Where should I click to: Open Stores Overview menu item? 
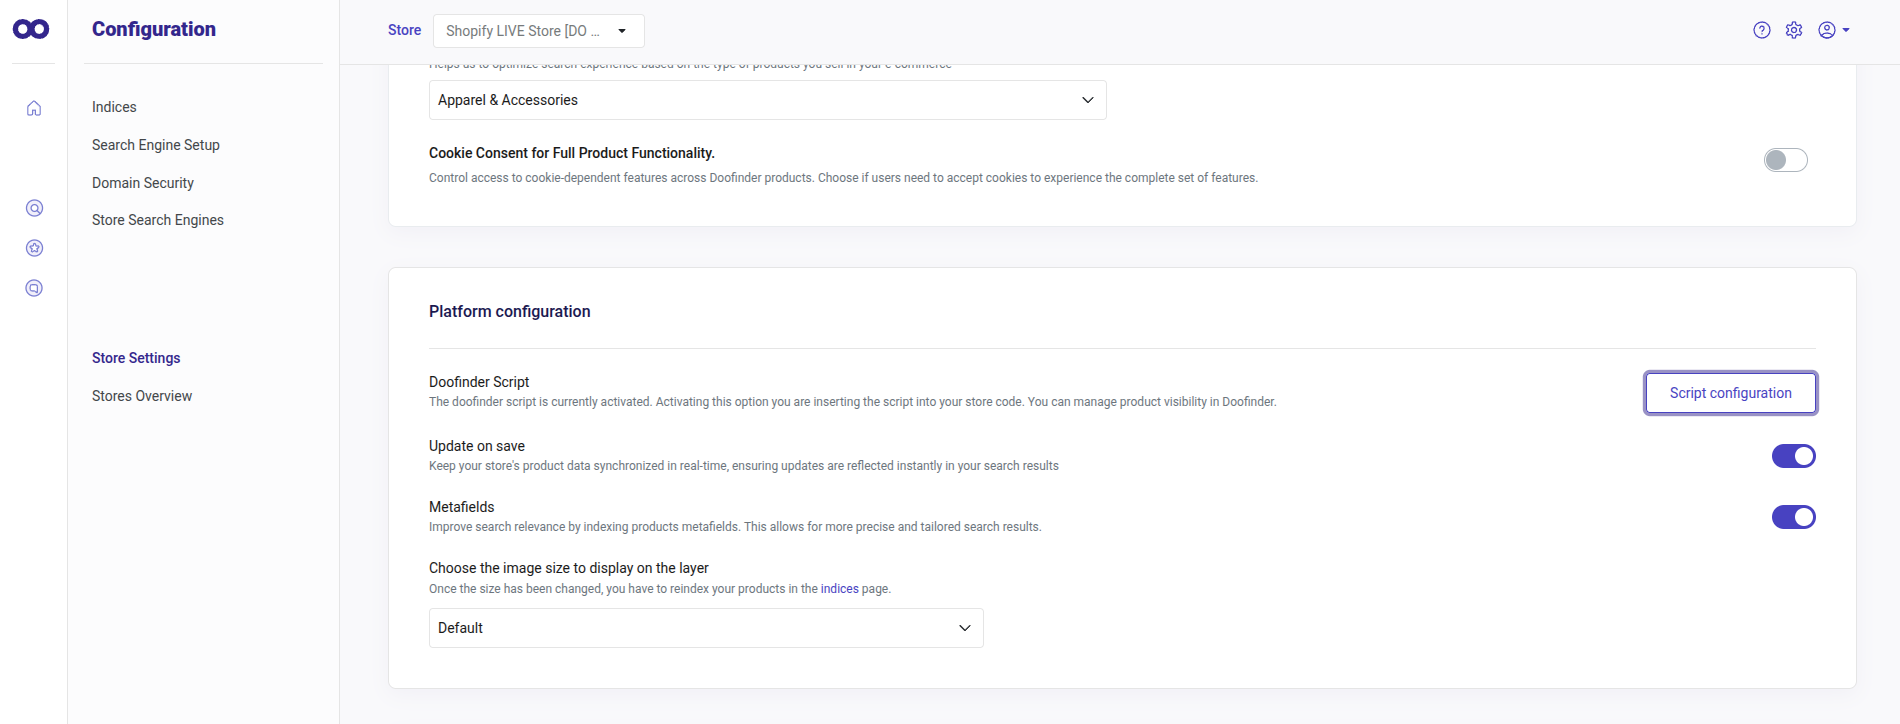[142, 396]
